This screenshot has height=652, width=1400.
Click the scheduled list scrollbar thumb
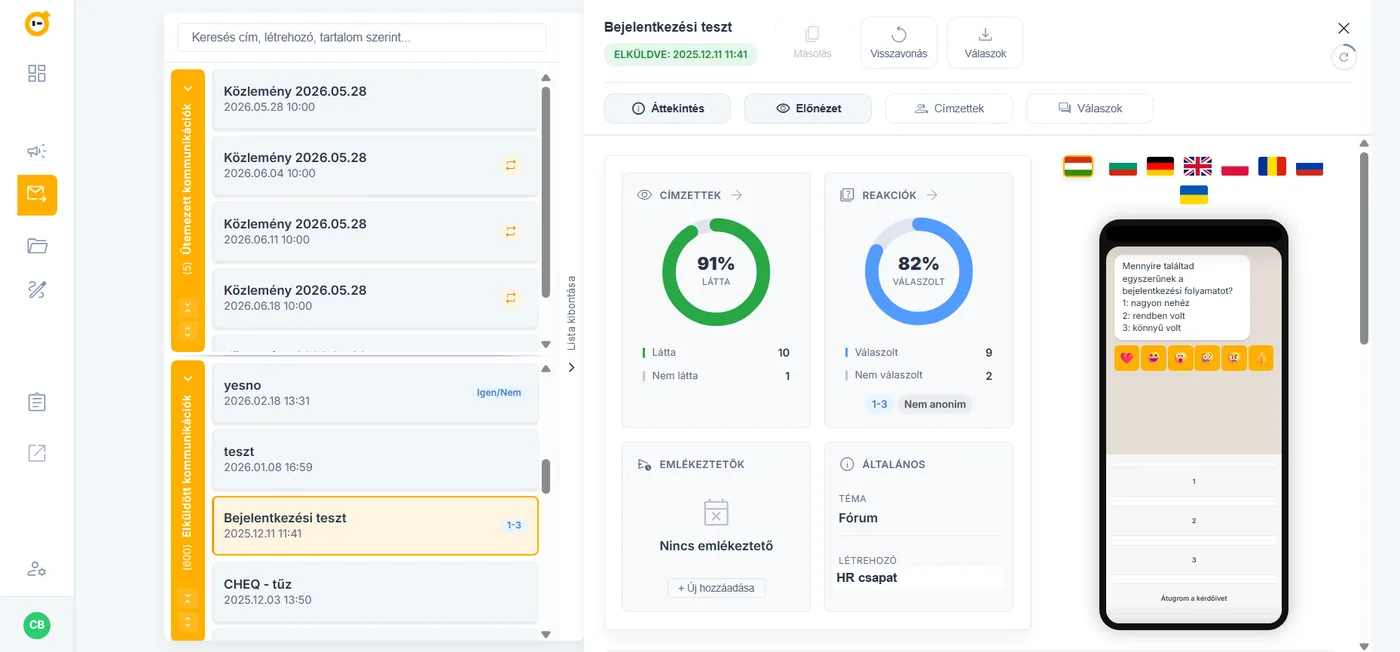[x=546, y=191]
